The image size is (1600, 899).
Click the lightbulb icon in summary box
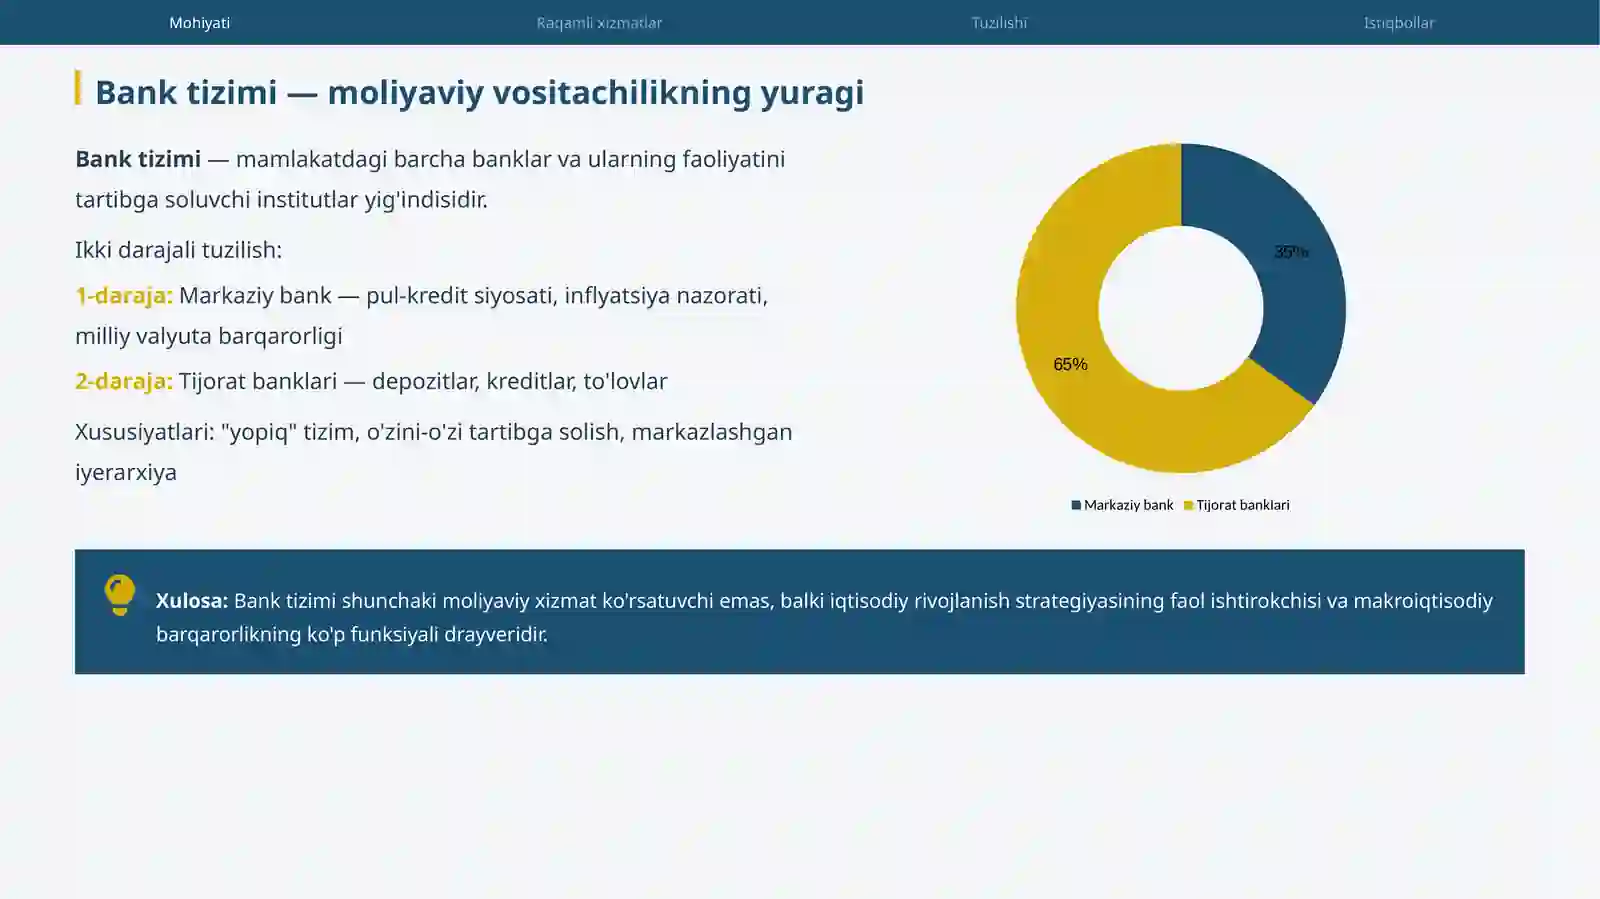point(119,595)
